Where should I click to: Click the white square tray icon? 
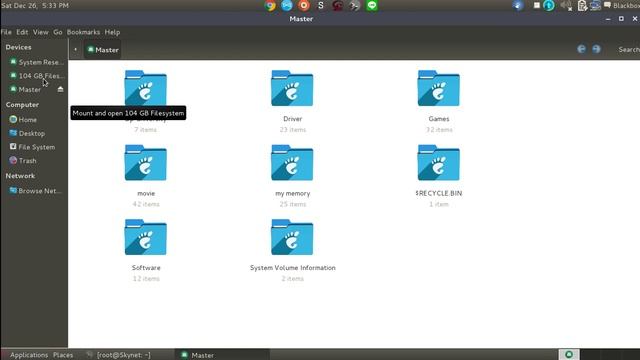(537, 5)
